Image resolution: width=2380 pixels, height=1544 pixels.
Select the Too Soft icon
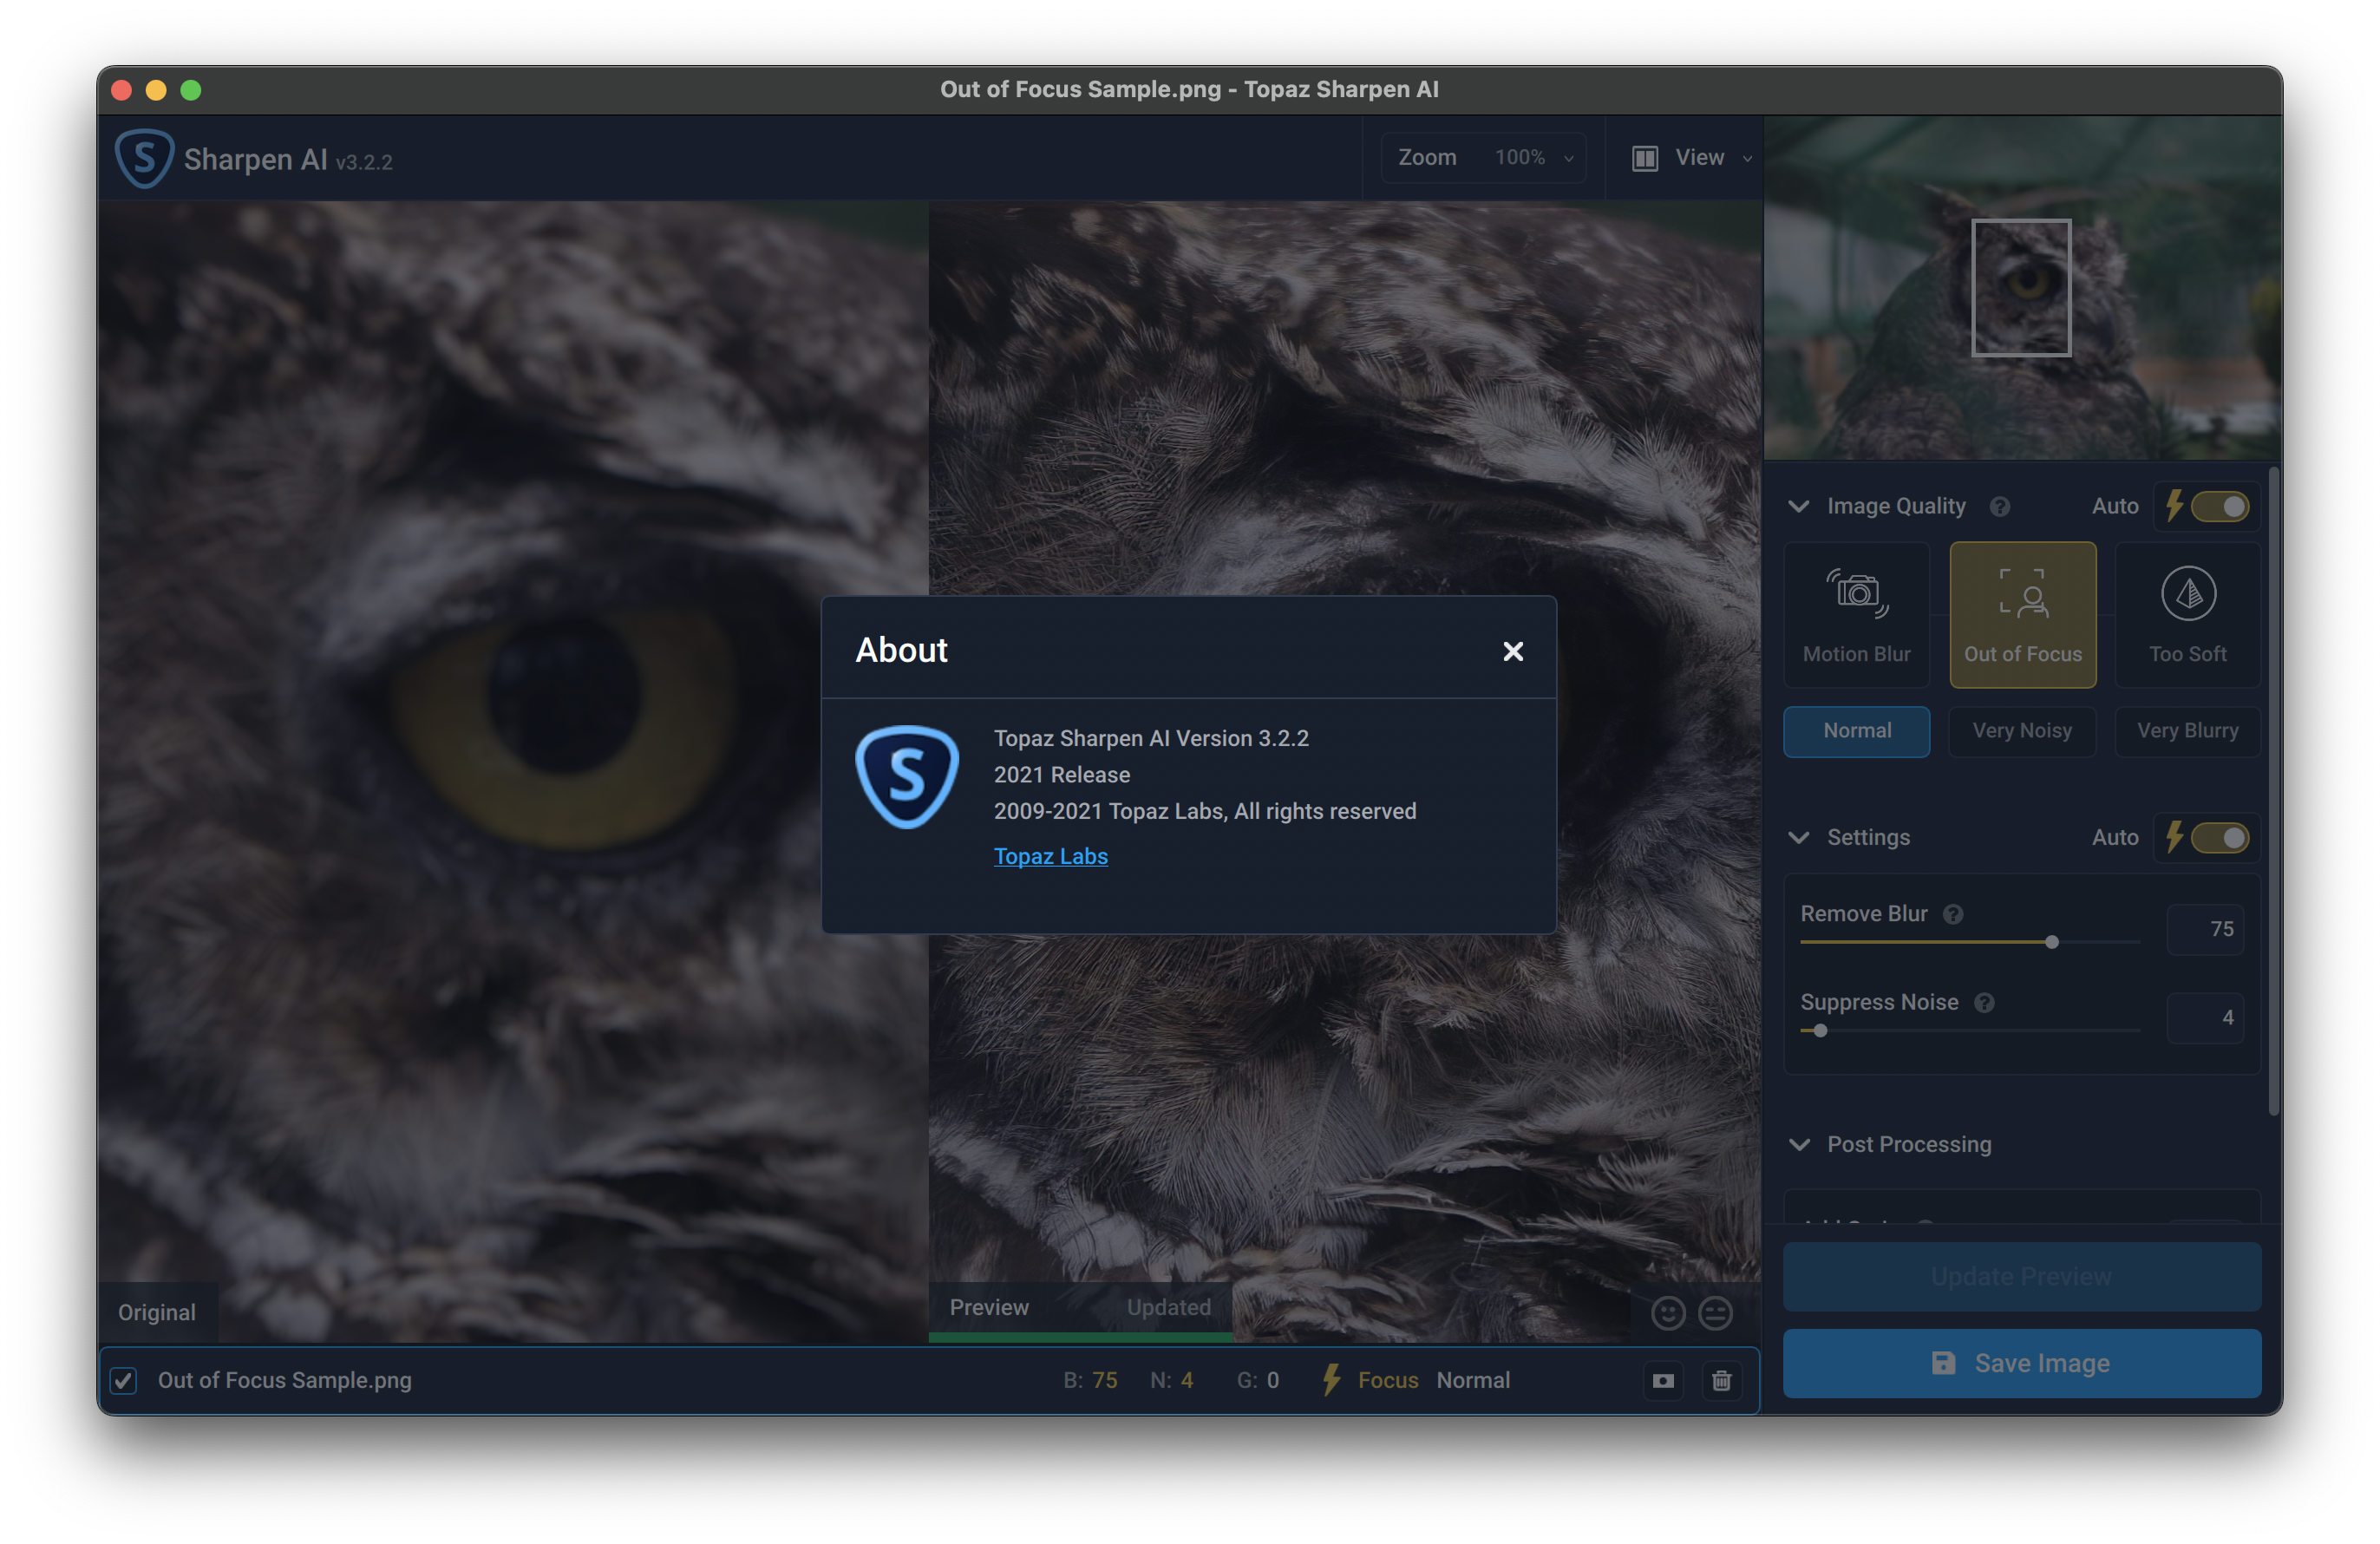click(x=2187, y=595)
